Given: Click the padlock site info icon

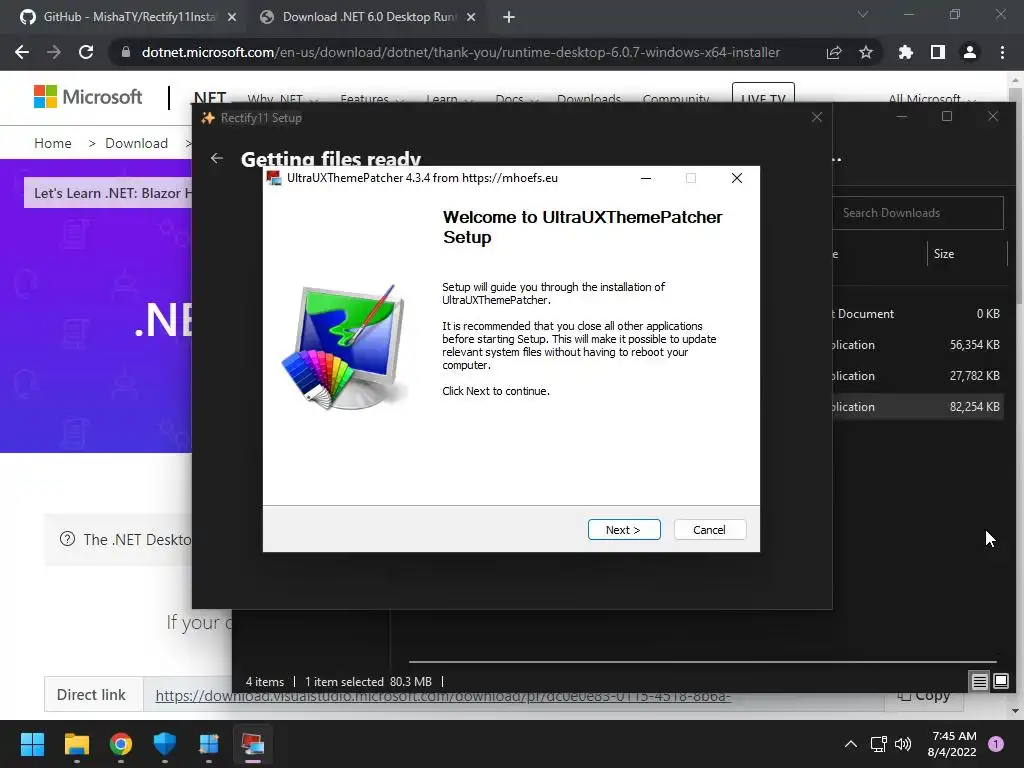Looking at the screenshot, I should pos(125,52).
